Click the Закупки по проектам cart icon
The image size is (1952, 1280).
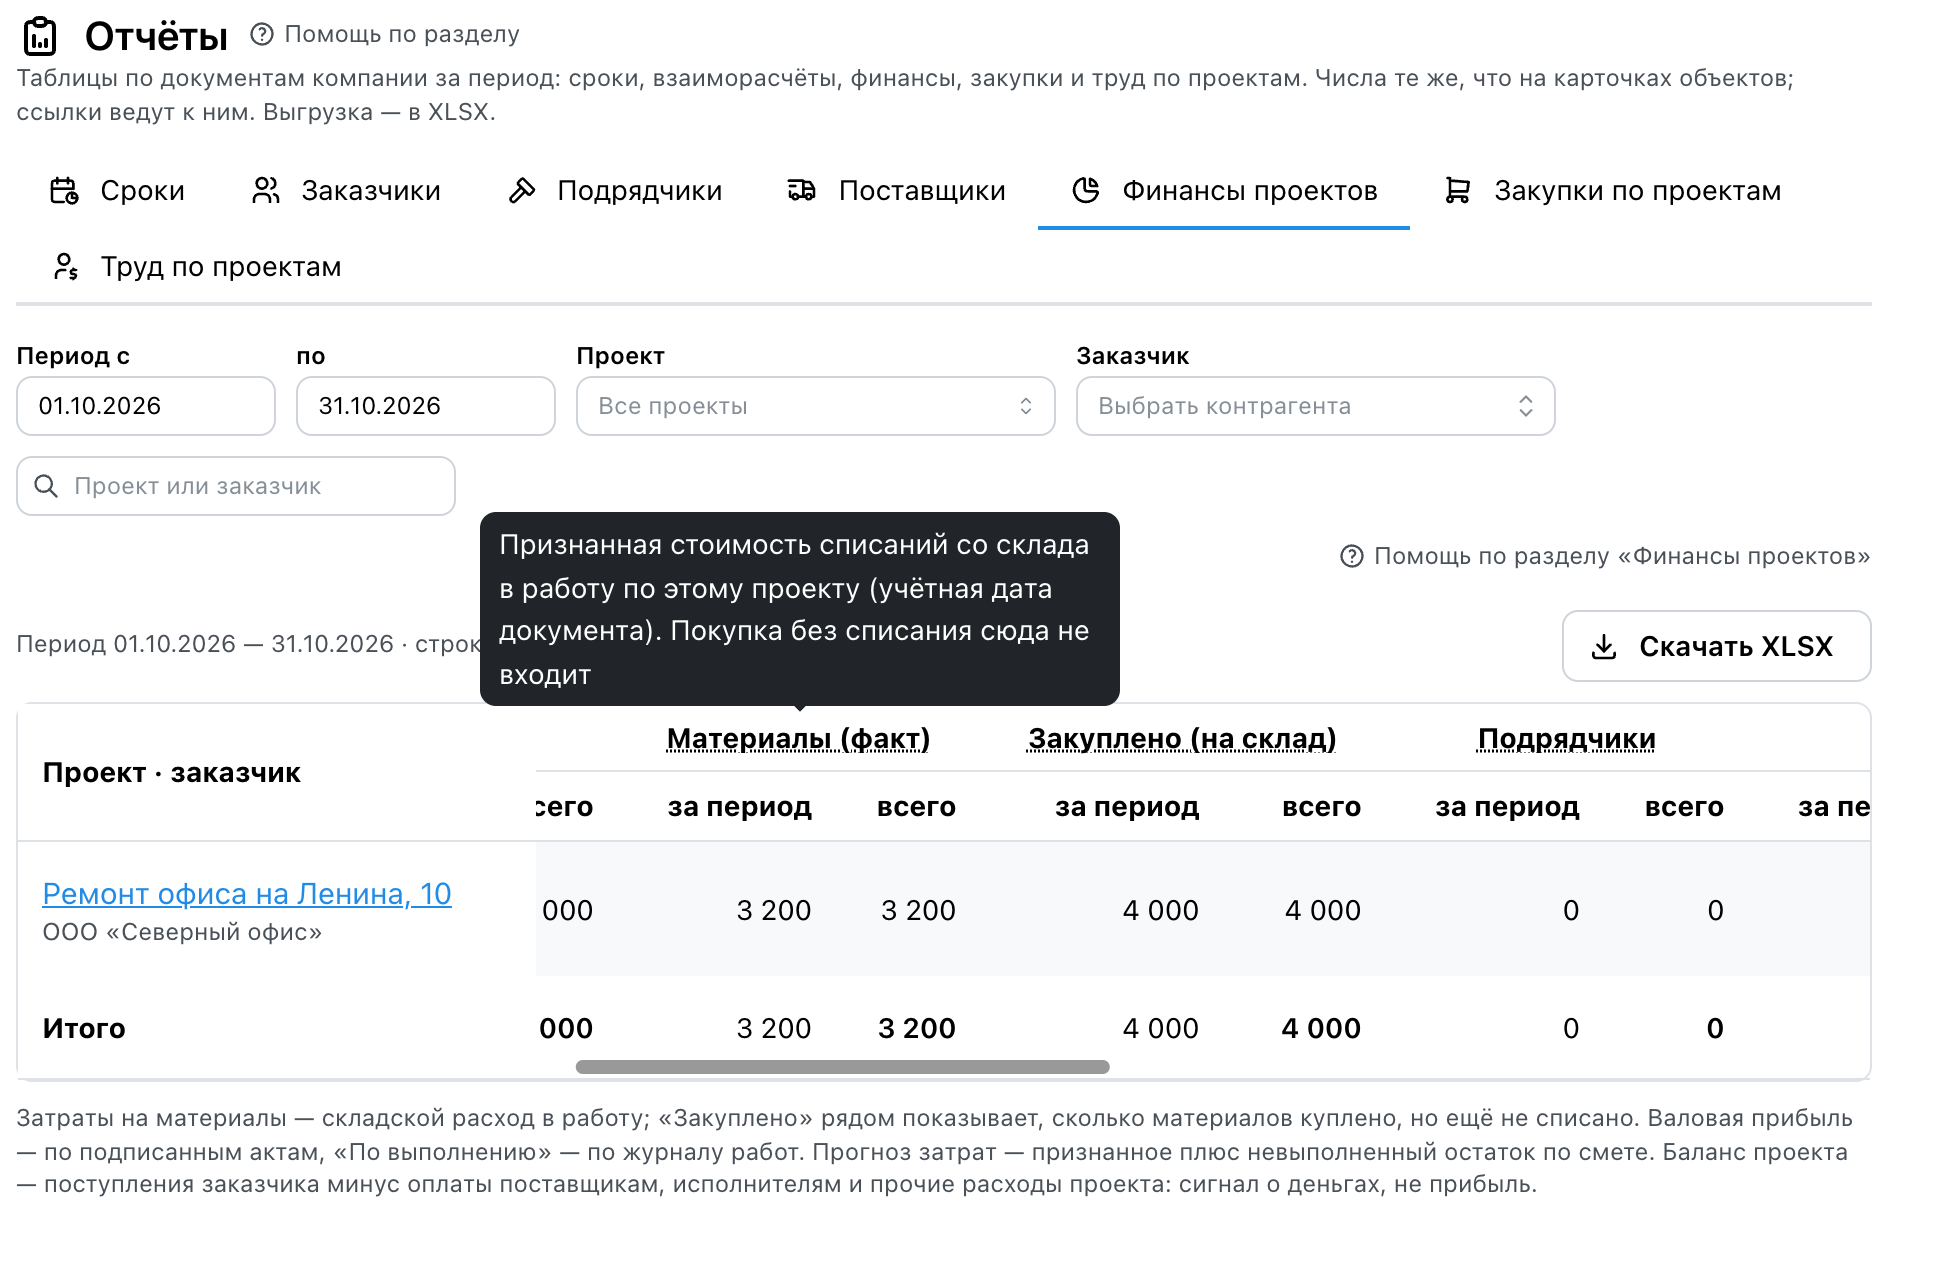(1458, 190)
